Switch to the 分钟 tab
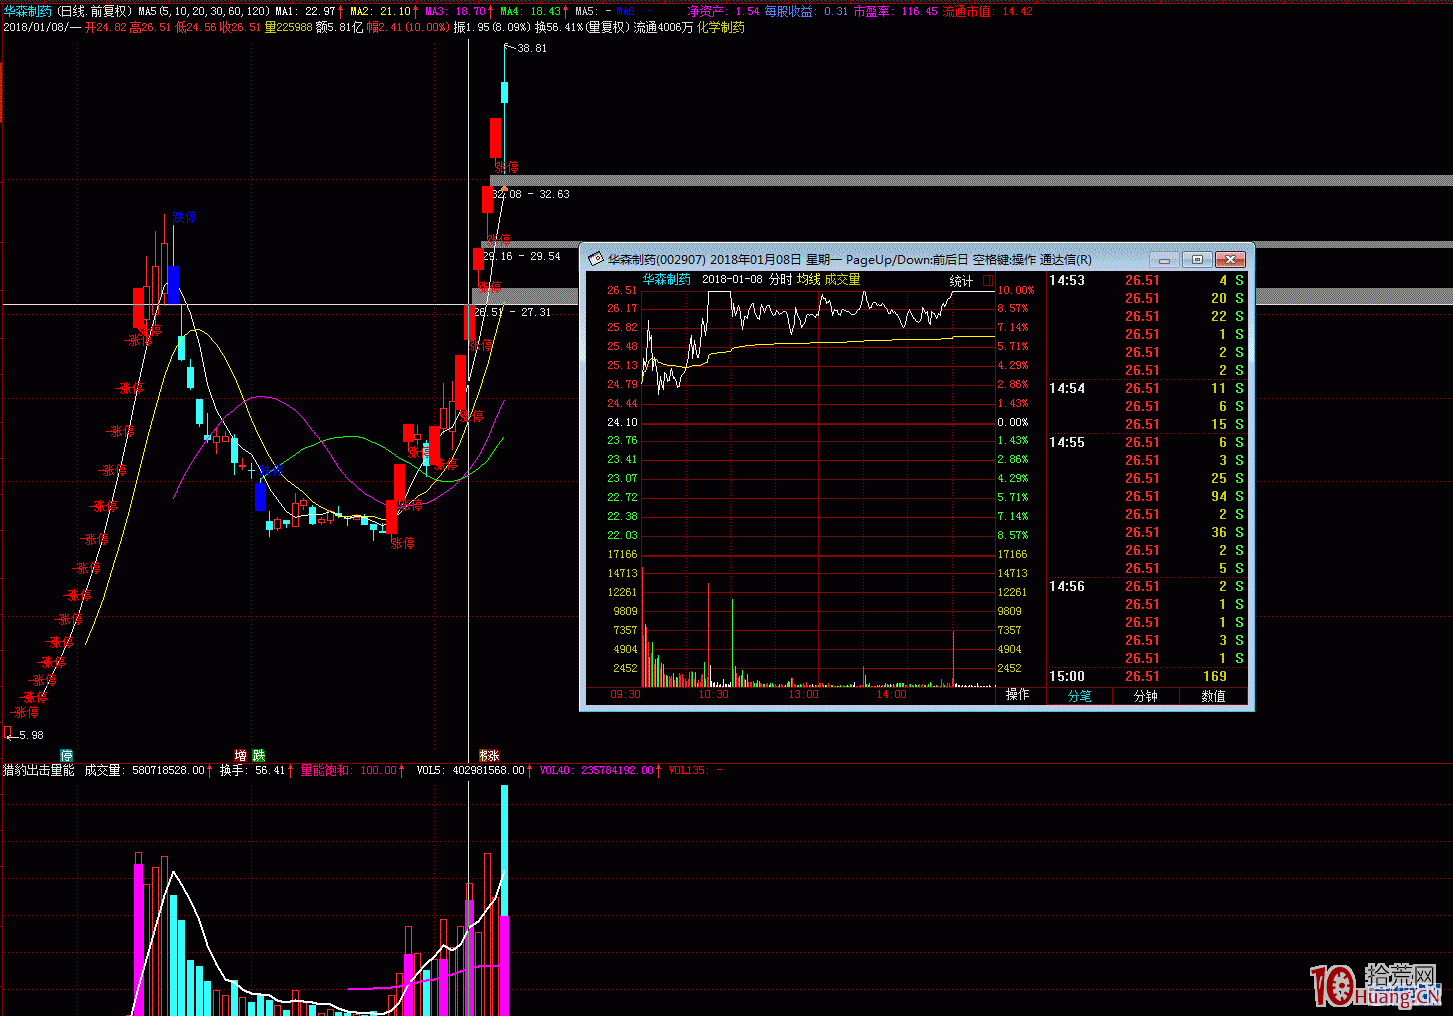 1145,696
